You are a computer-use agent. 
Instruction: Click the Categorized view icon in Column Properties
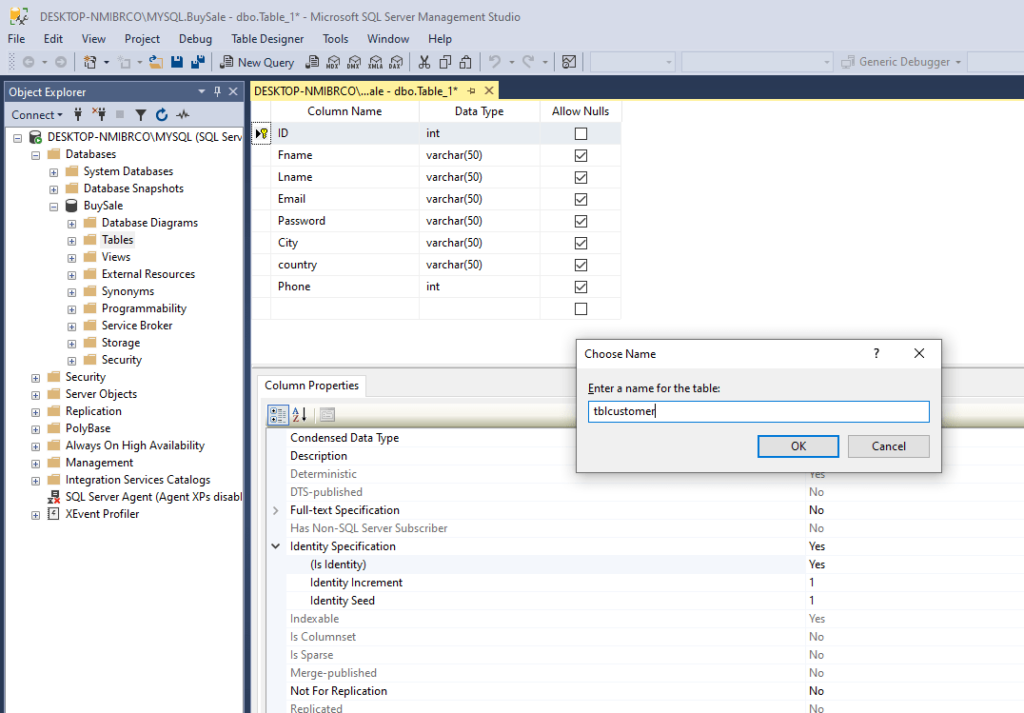point(278,415)
